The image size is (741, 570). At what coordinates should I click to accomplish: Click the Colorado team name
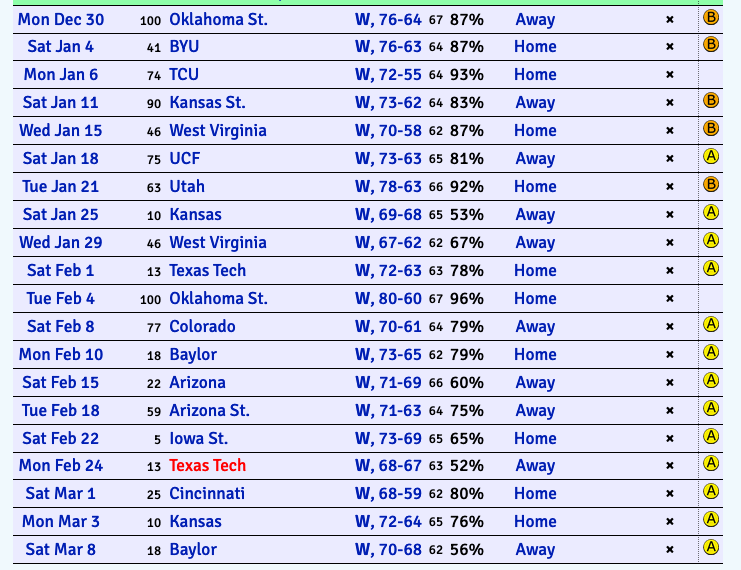point(202,327)
